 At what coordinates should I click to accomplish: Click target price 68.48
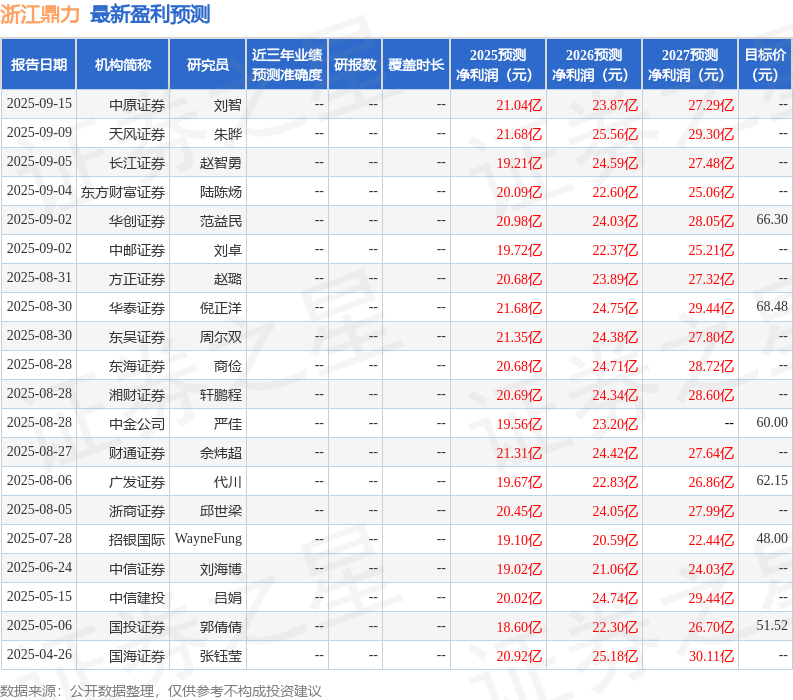coord(772,306)
